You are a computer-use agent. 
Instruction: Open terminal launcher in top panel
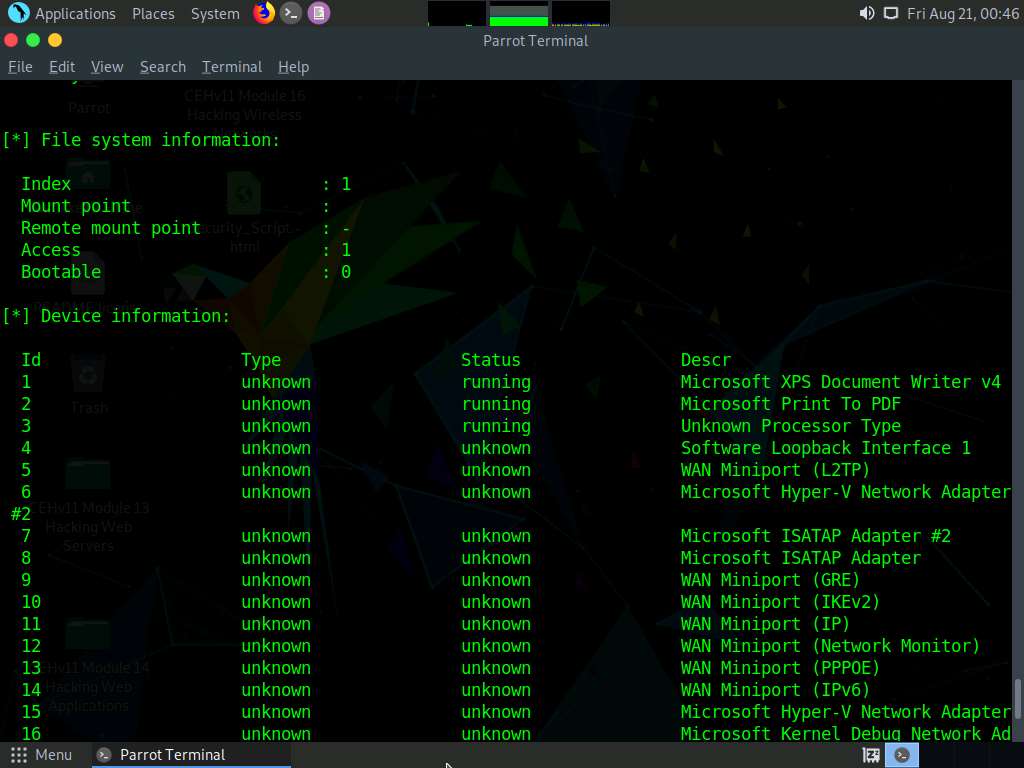[291, 13]
